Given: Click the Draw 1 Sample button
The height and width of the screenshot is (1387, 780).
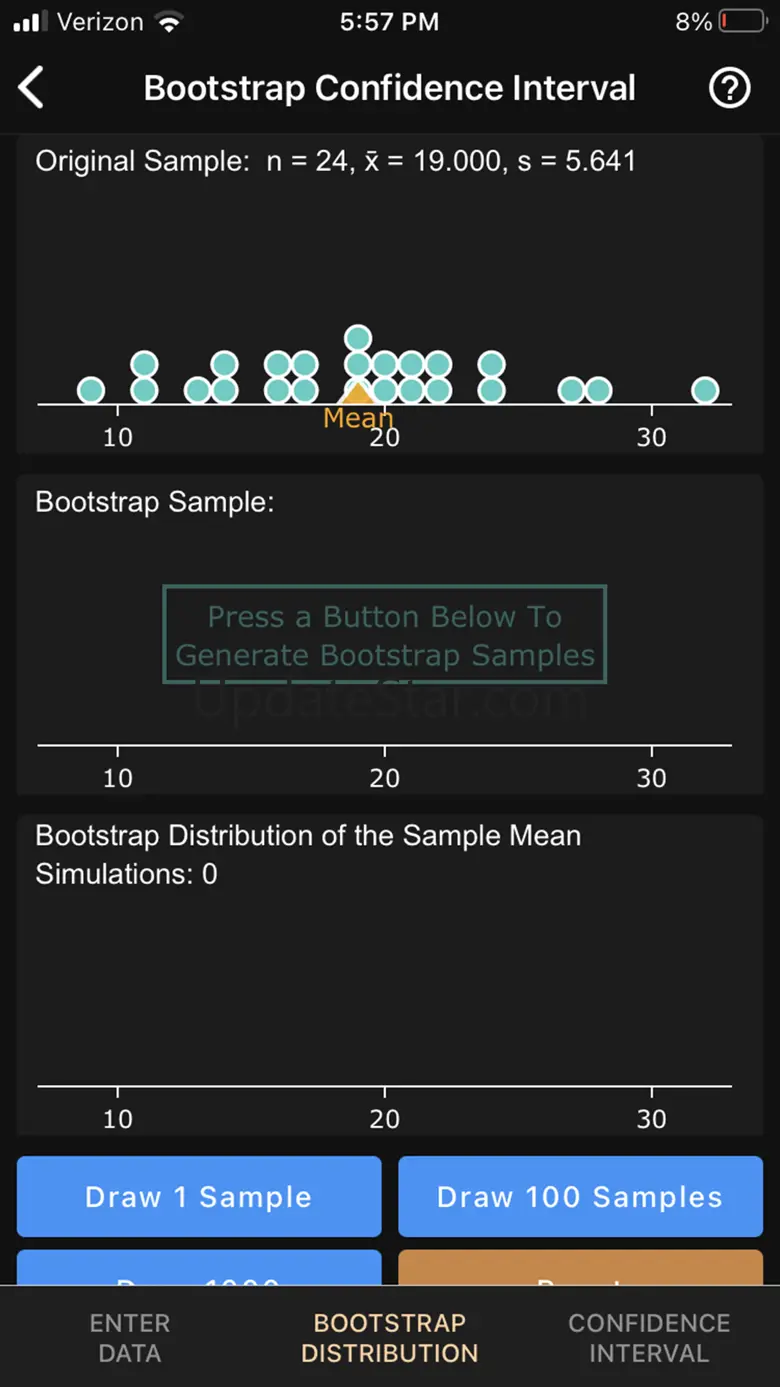Looking at the screenshot, I should (x=199, y=1196).
